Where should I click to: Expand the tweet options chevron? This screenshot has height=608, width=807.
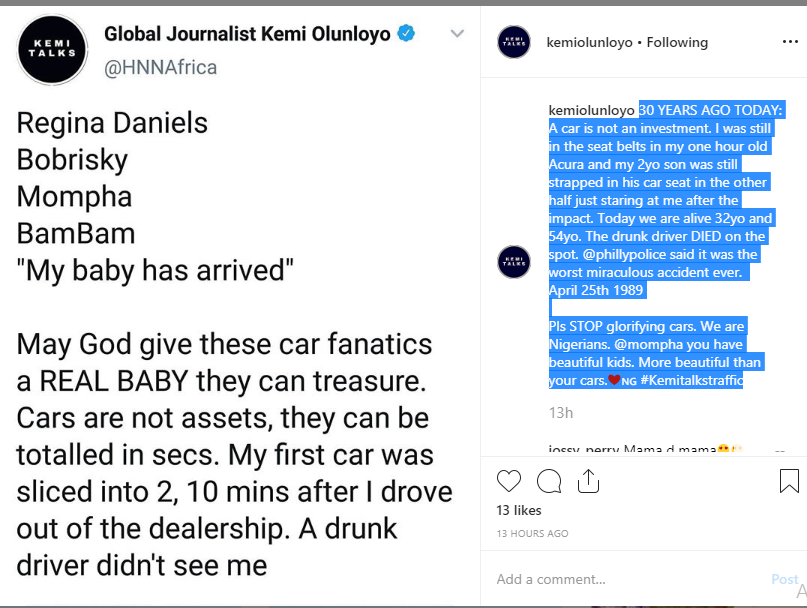(x=457, y=34)
